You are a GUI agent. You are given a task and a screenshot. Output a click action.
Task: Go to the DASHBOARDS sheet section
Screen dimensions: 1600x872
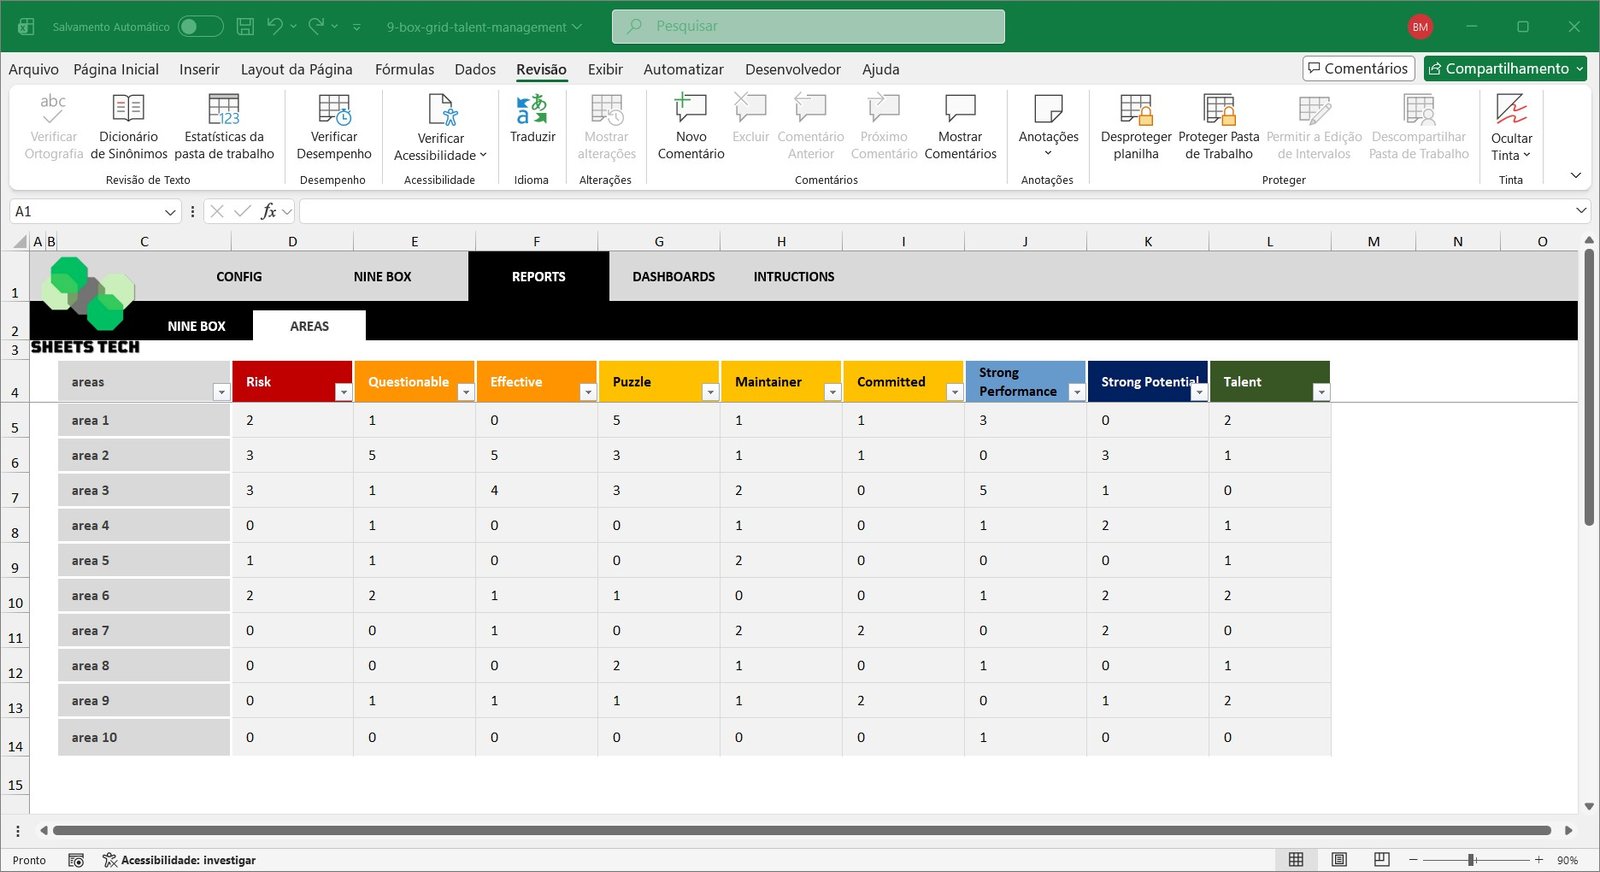(x=673, y=277)
